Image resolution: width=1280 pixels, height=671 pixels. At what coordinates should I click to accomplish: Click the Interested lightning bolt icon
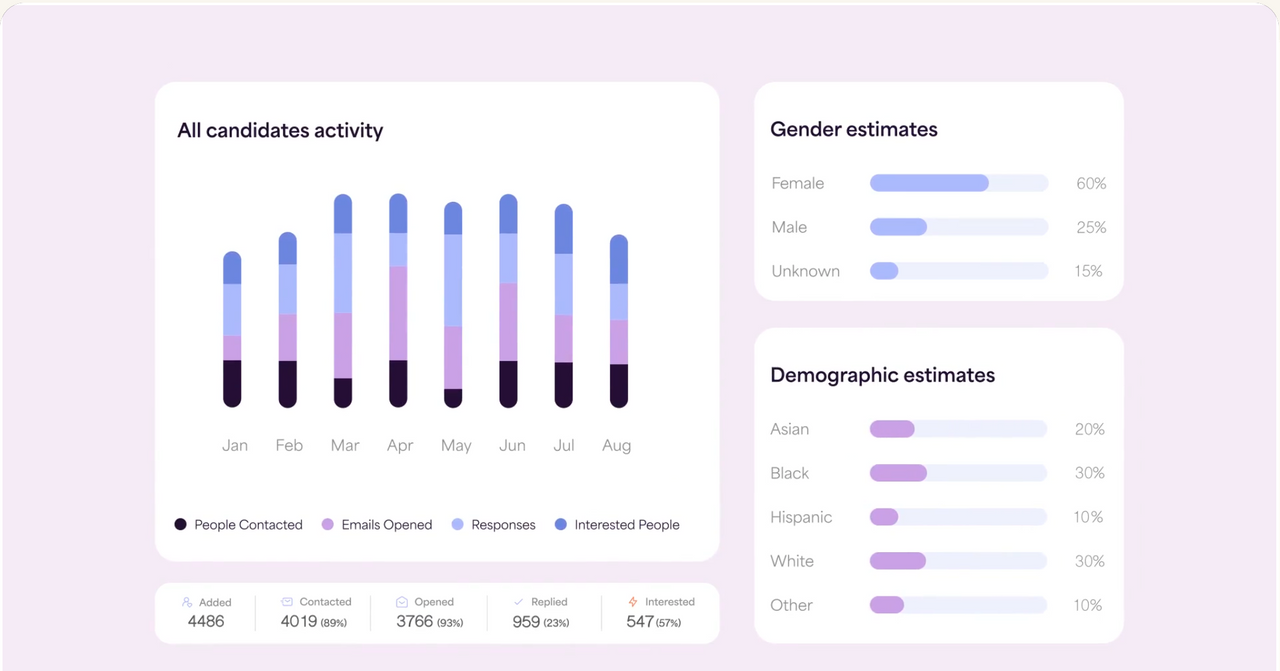[633, 602]
